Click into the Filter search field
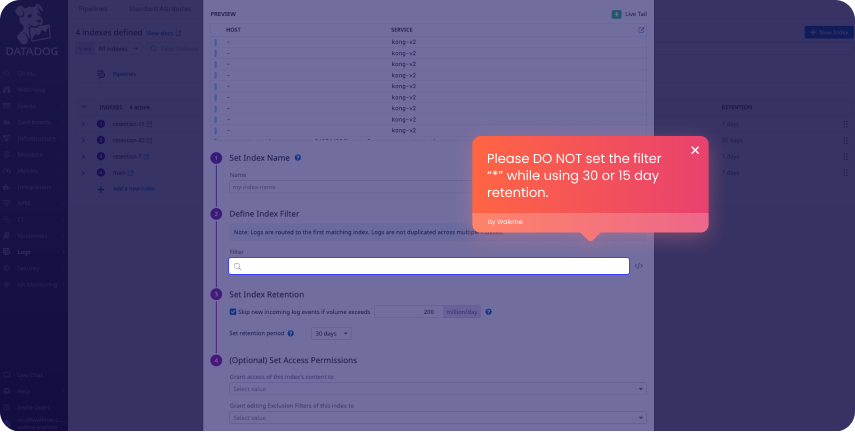 click(x=430, y=266)
